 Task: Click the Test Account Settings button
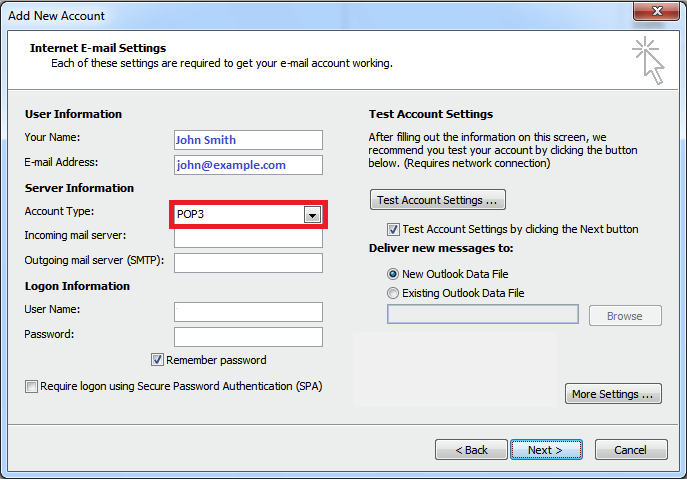[x=438, y=200]
